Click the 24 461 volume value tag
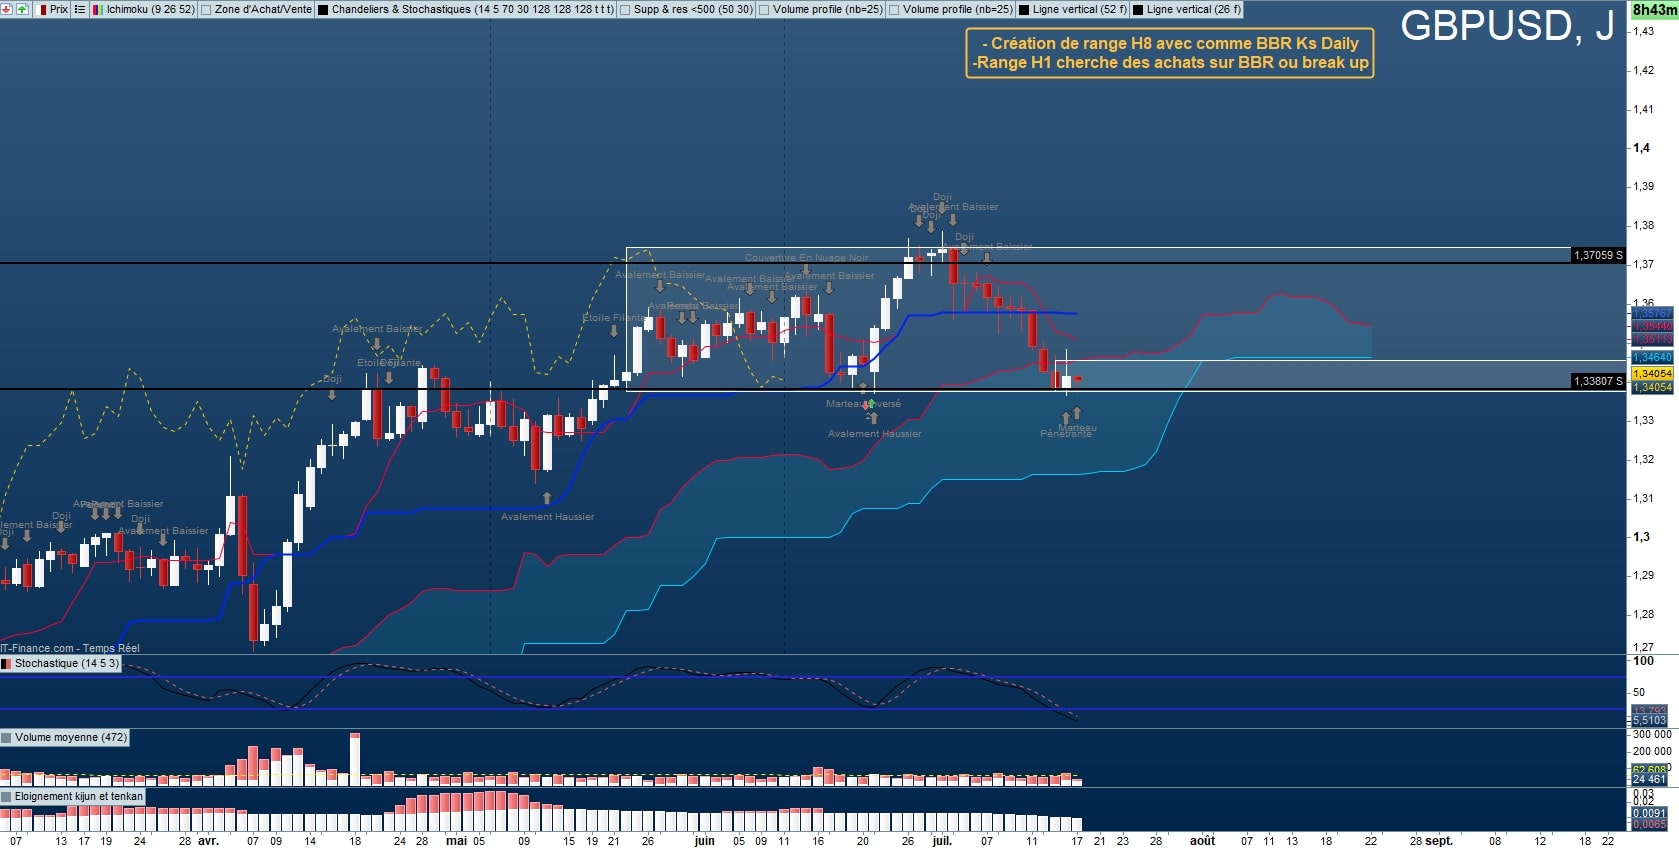The image size is (1679, 848). [x=1649, y=779]
